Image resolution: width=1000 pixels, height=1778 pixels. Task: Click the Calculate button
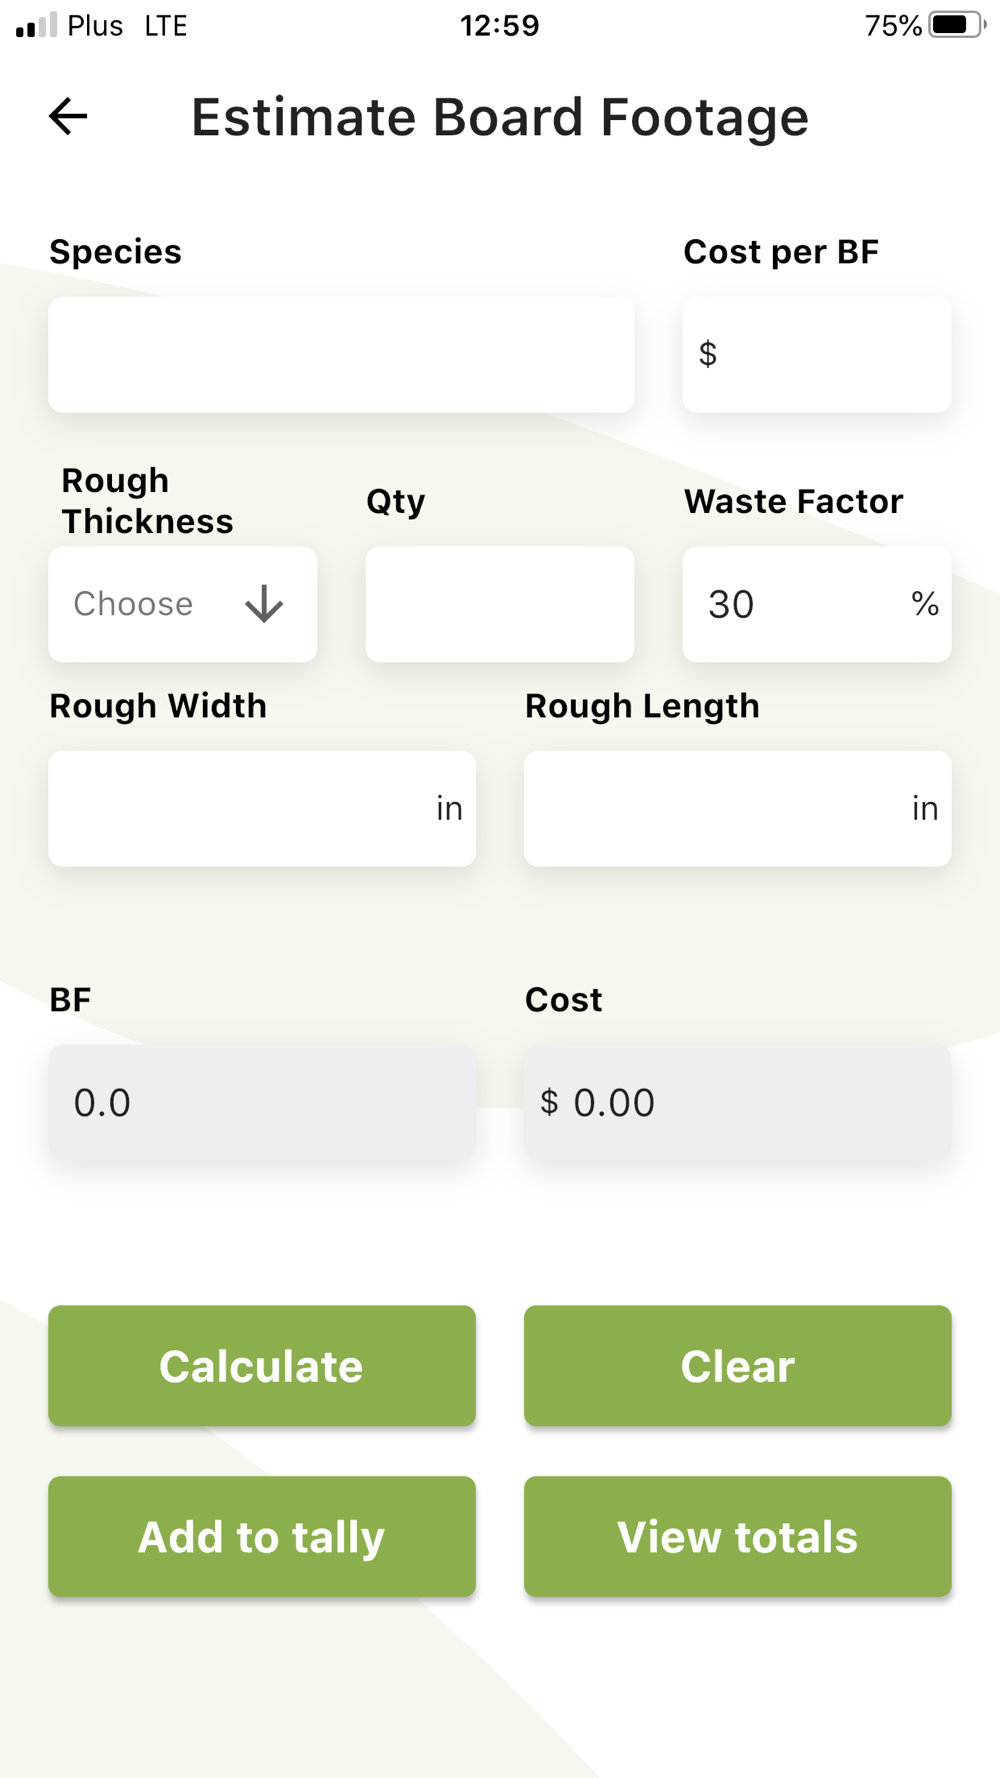pyautogui.click(x=262, y=1365)
